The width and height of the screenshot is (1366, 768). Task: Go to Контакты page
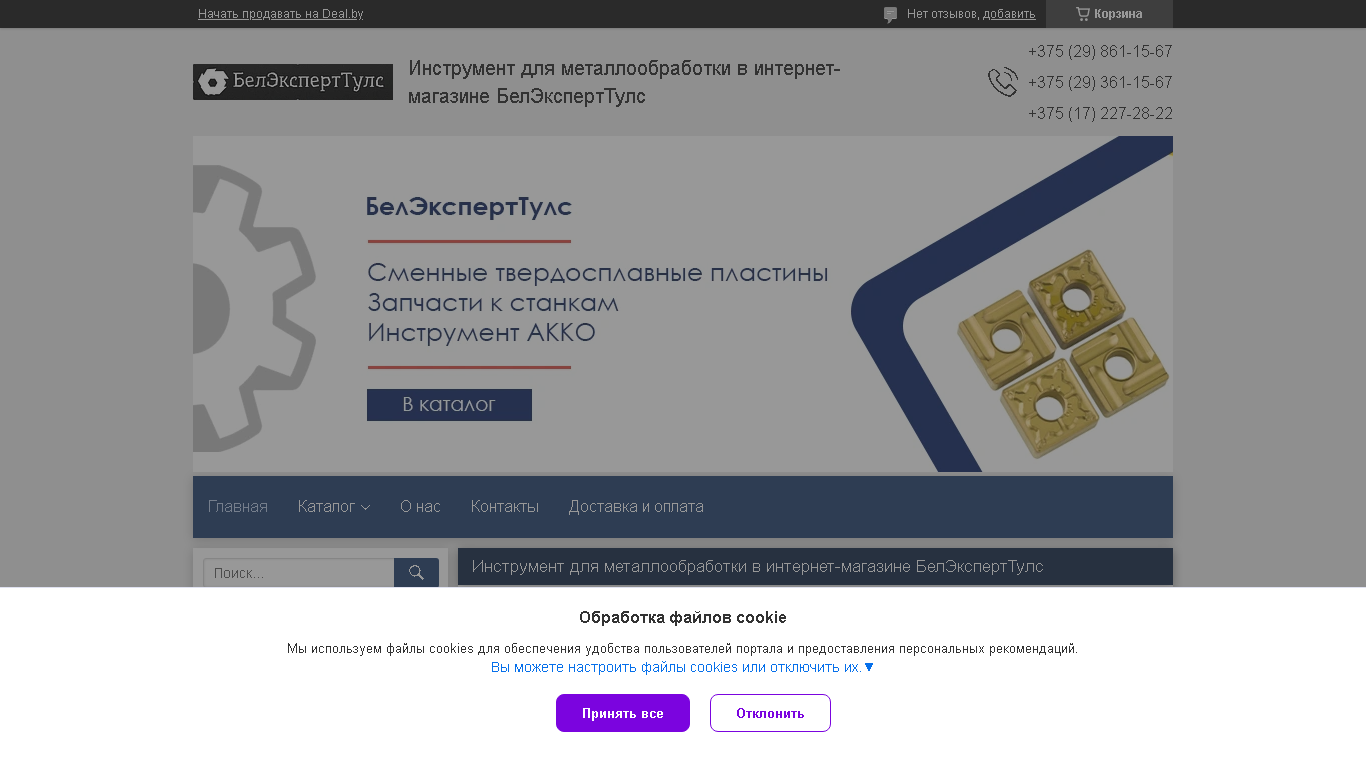505,507
